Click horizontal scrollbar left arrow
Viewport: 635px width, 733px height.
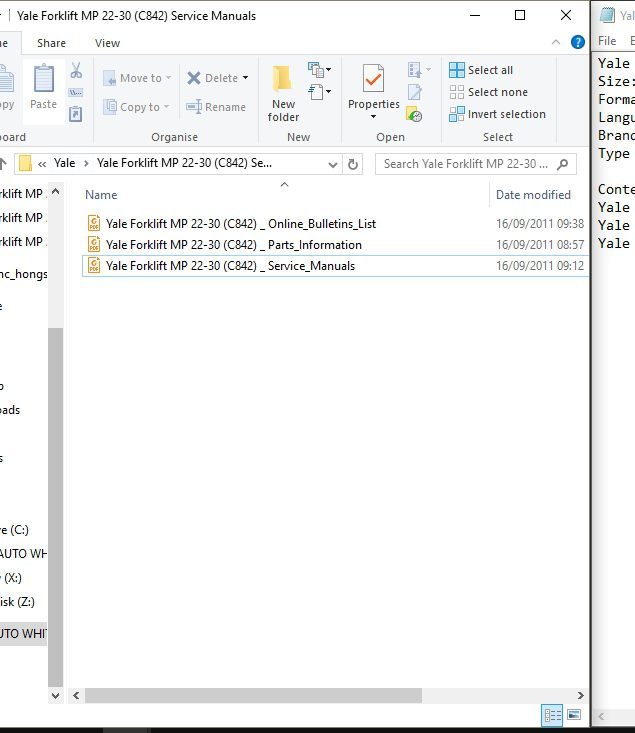click(x=76, y=695)
